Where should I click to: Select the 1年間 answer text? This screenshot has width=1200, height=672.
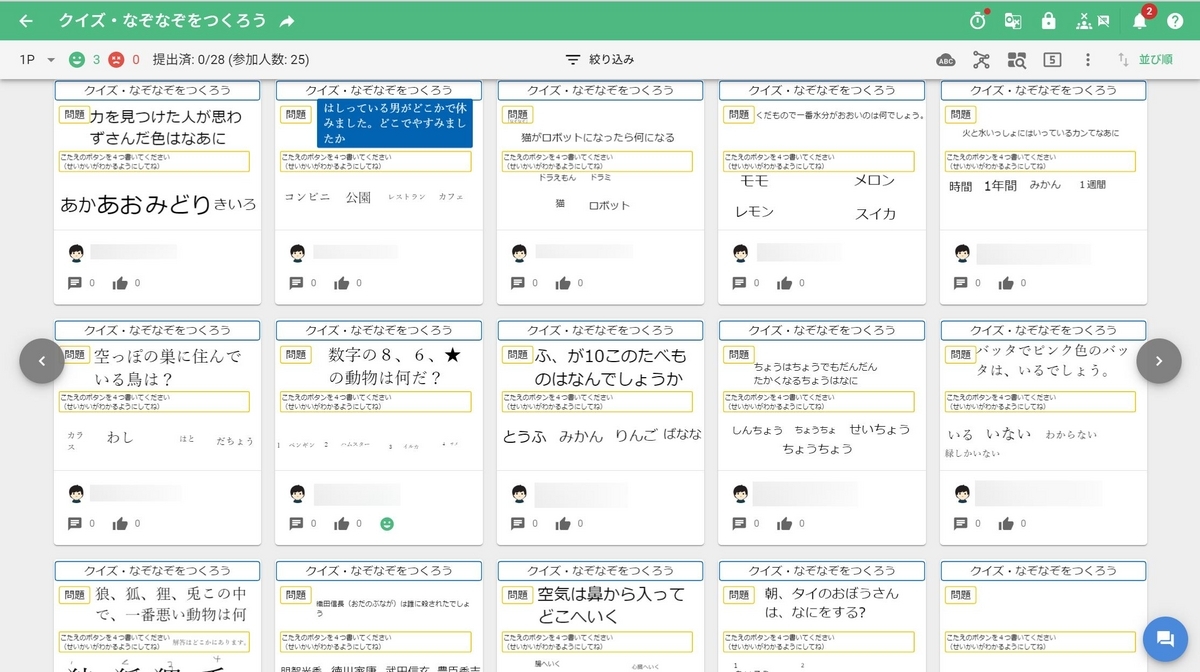pyautogui.click(x=1000, y=185)
